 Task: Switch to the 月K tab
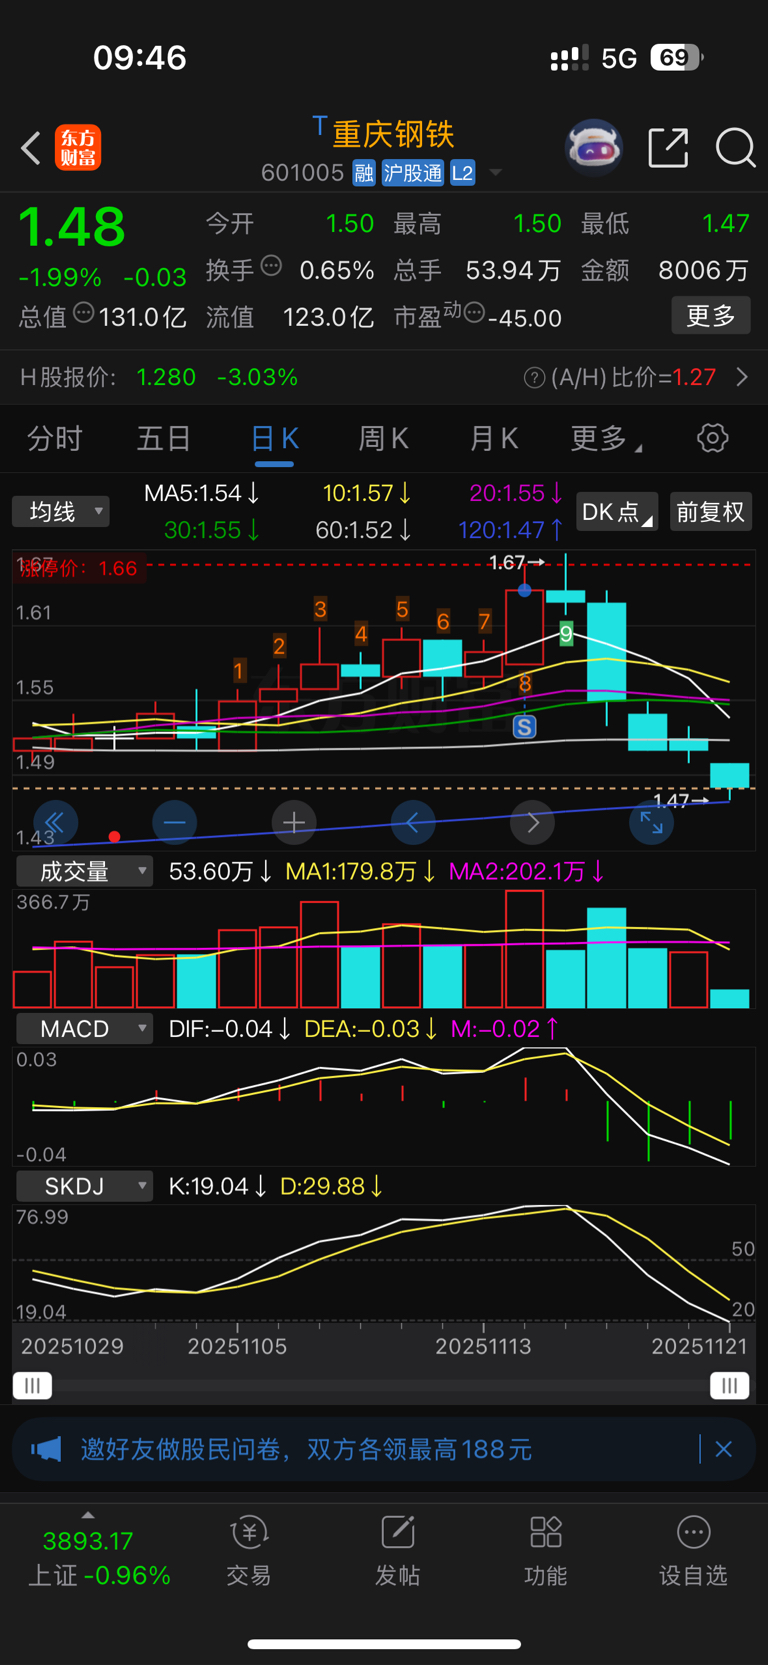click(x=493, y=438)
